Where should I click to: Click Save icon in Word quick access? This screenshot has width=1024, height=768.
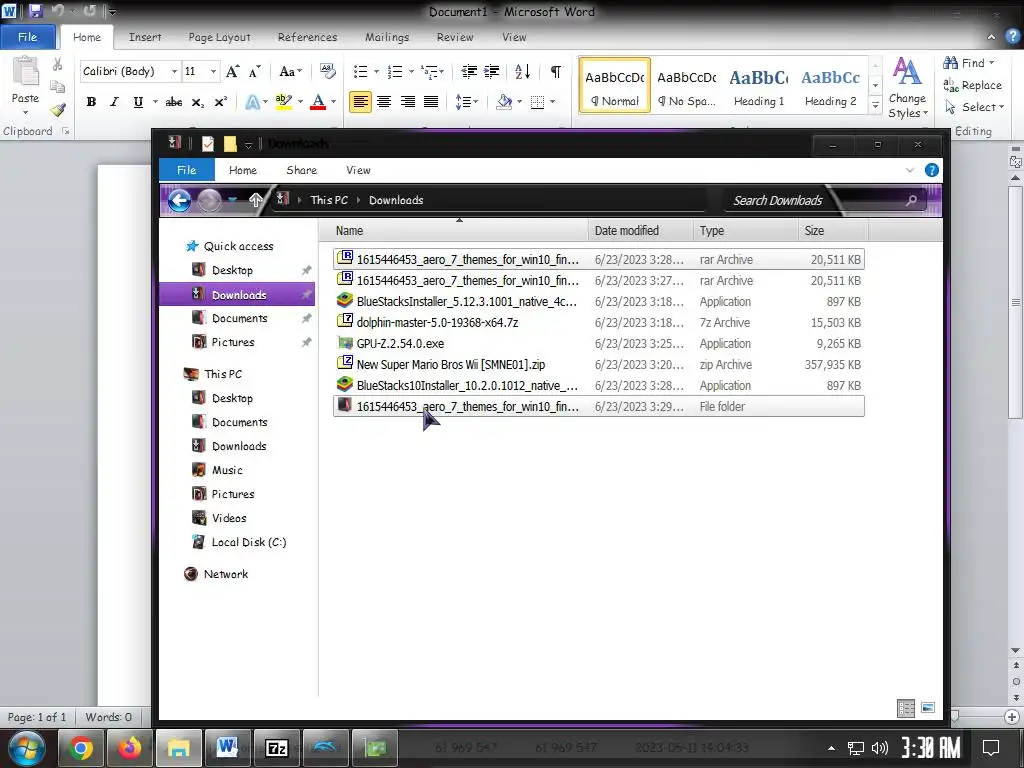click(x=36, y=10)
